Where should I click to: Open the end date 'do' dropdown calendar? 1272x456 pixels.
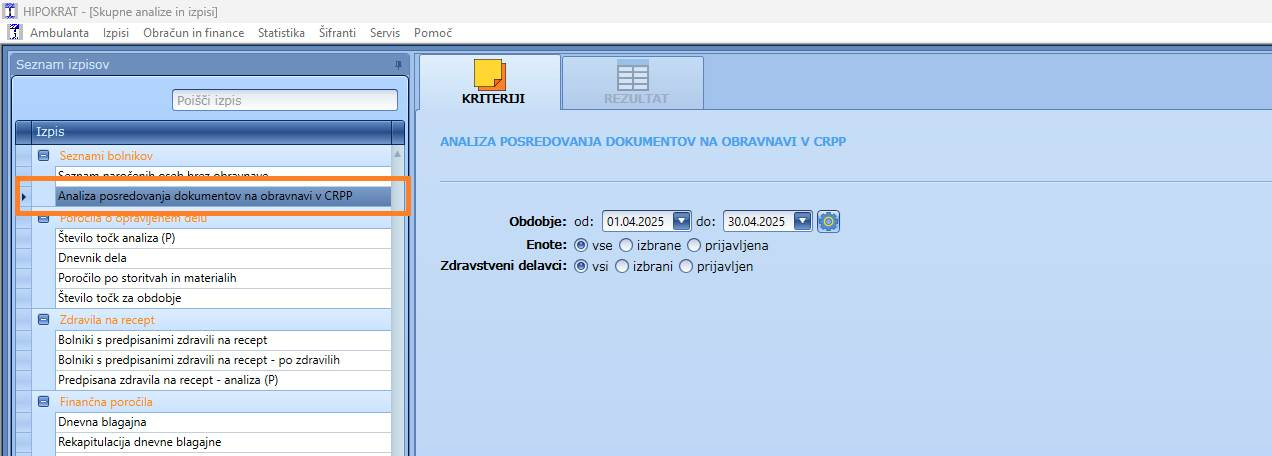coord(803,221)
